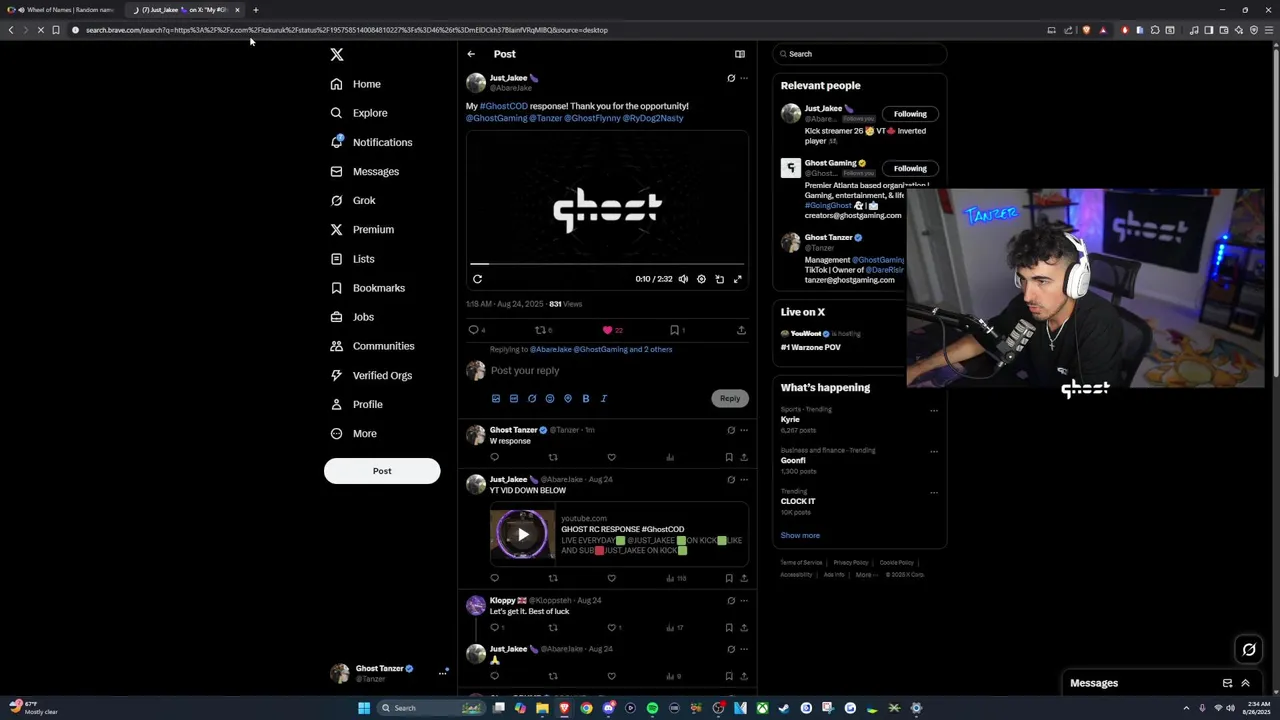Expand the More menu in sidebar

[x=354, y=433]
